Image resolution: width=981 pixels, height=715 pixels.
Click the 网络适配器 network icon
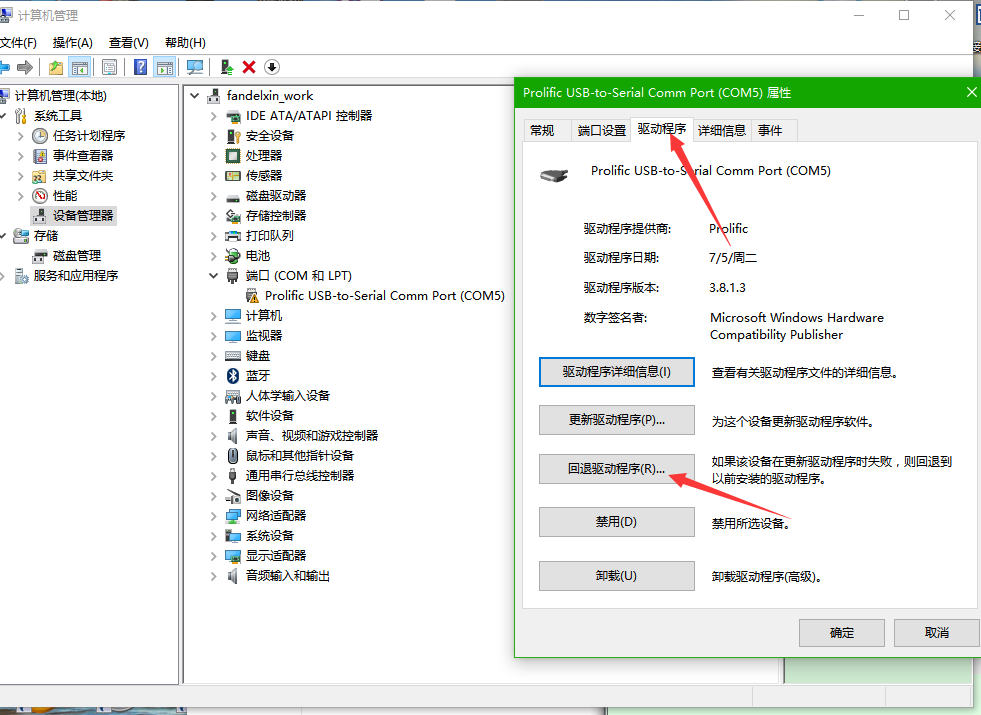tap(233, 515)
